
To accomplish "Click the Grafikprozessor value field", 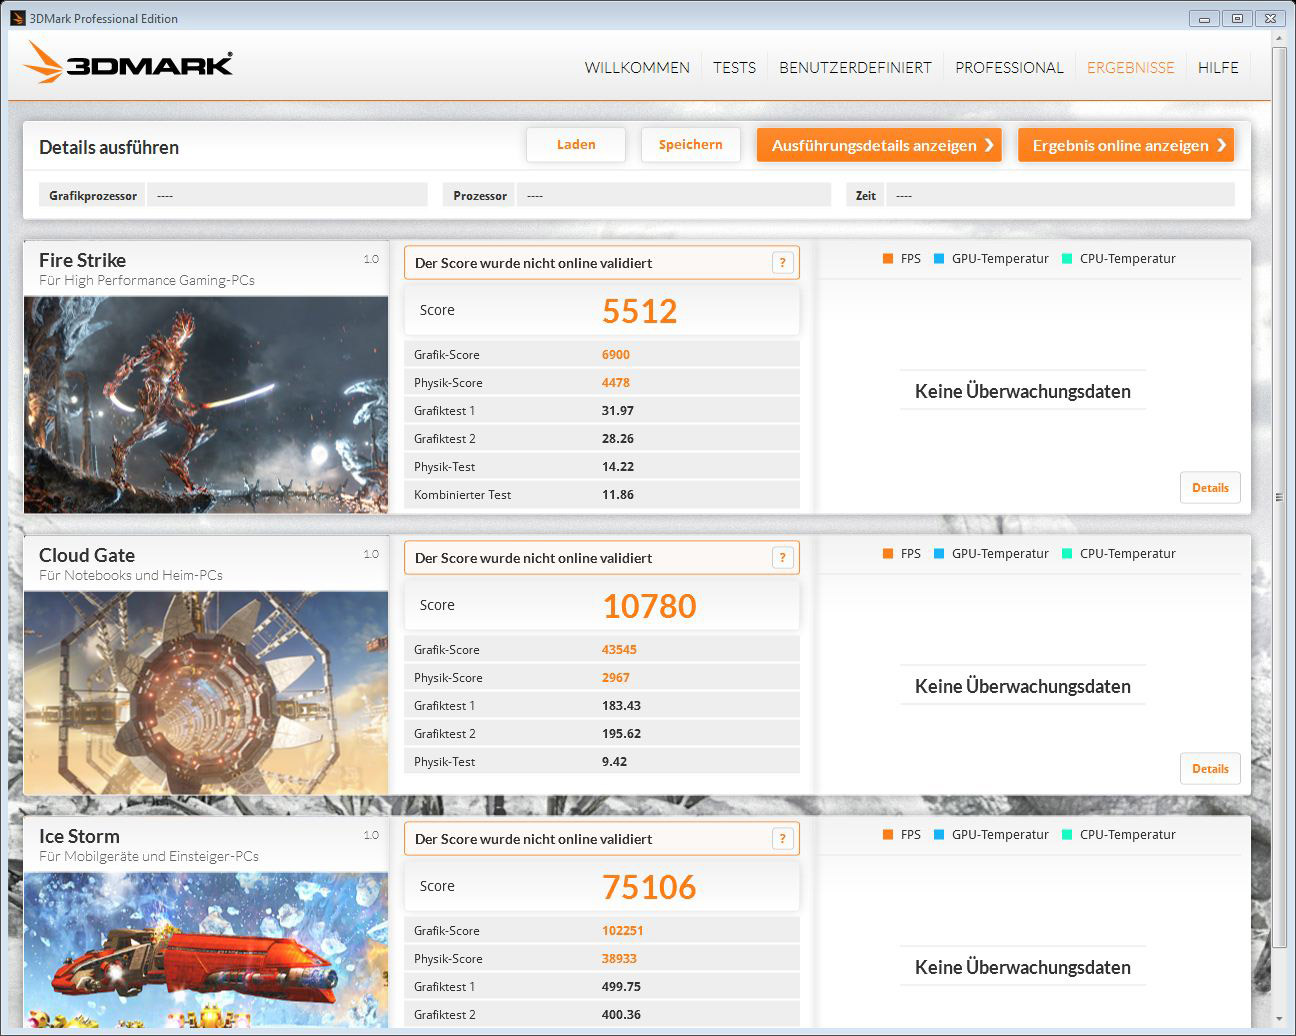I will point(287,195).
